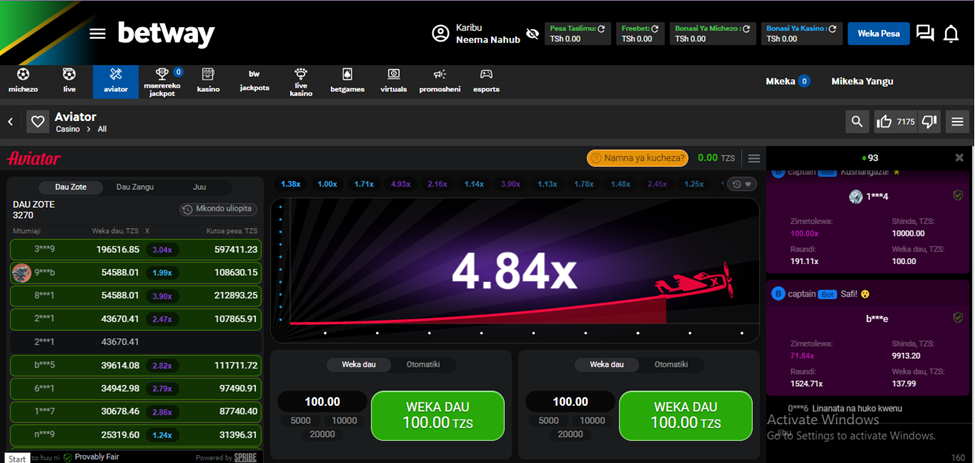975x463 pixels.
Task: Hide balance with the eye icon
Action: click(531, 34)
